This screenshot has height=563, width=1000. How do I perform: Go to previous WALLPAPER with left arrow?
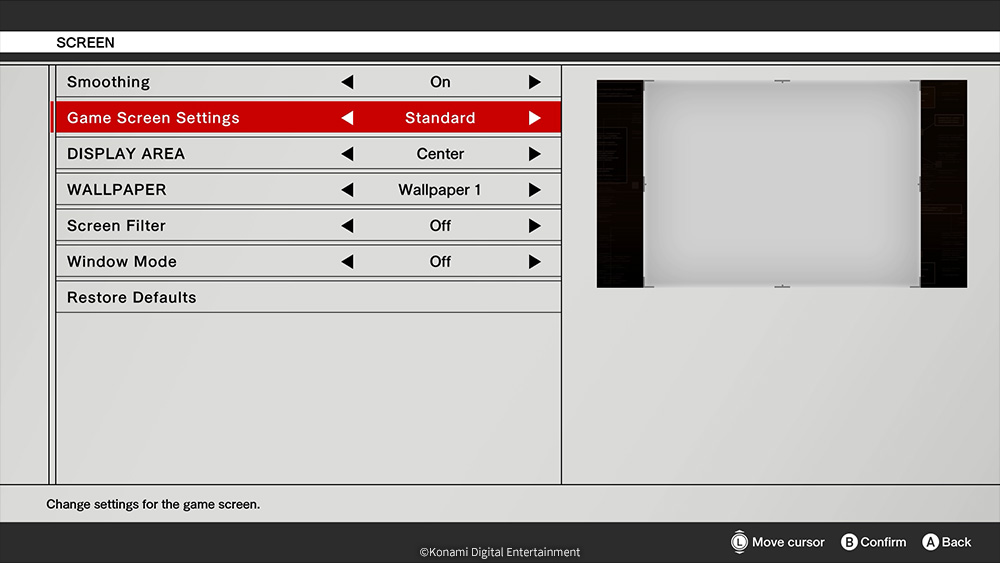pyautogui.click(x=347, y=190)
